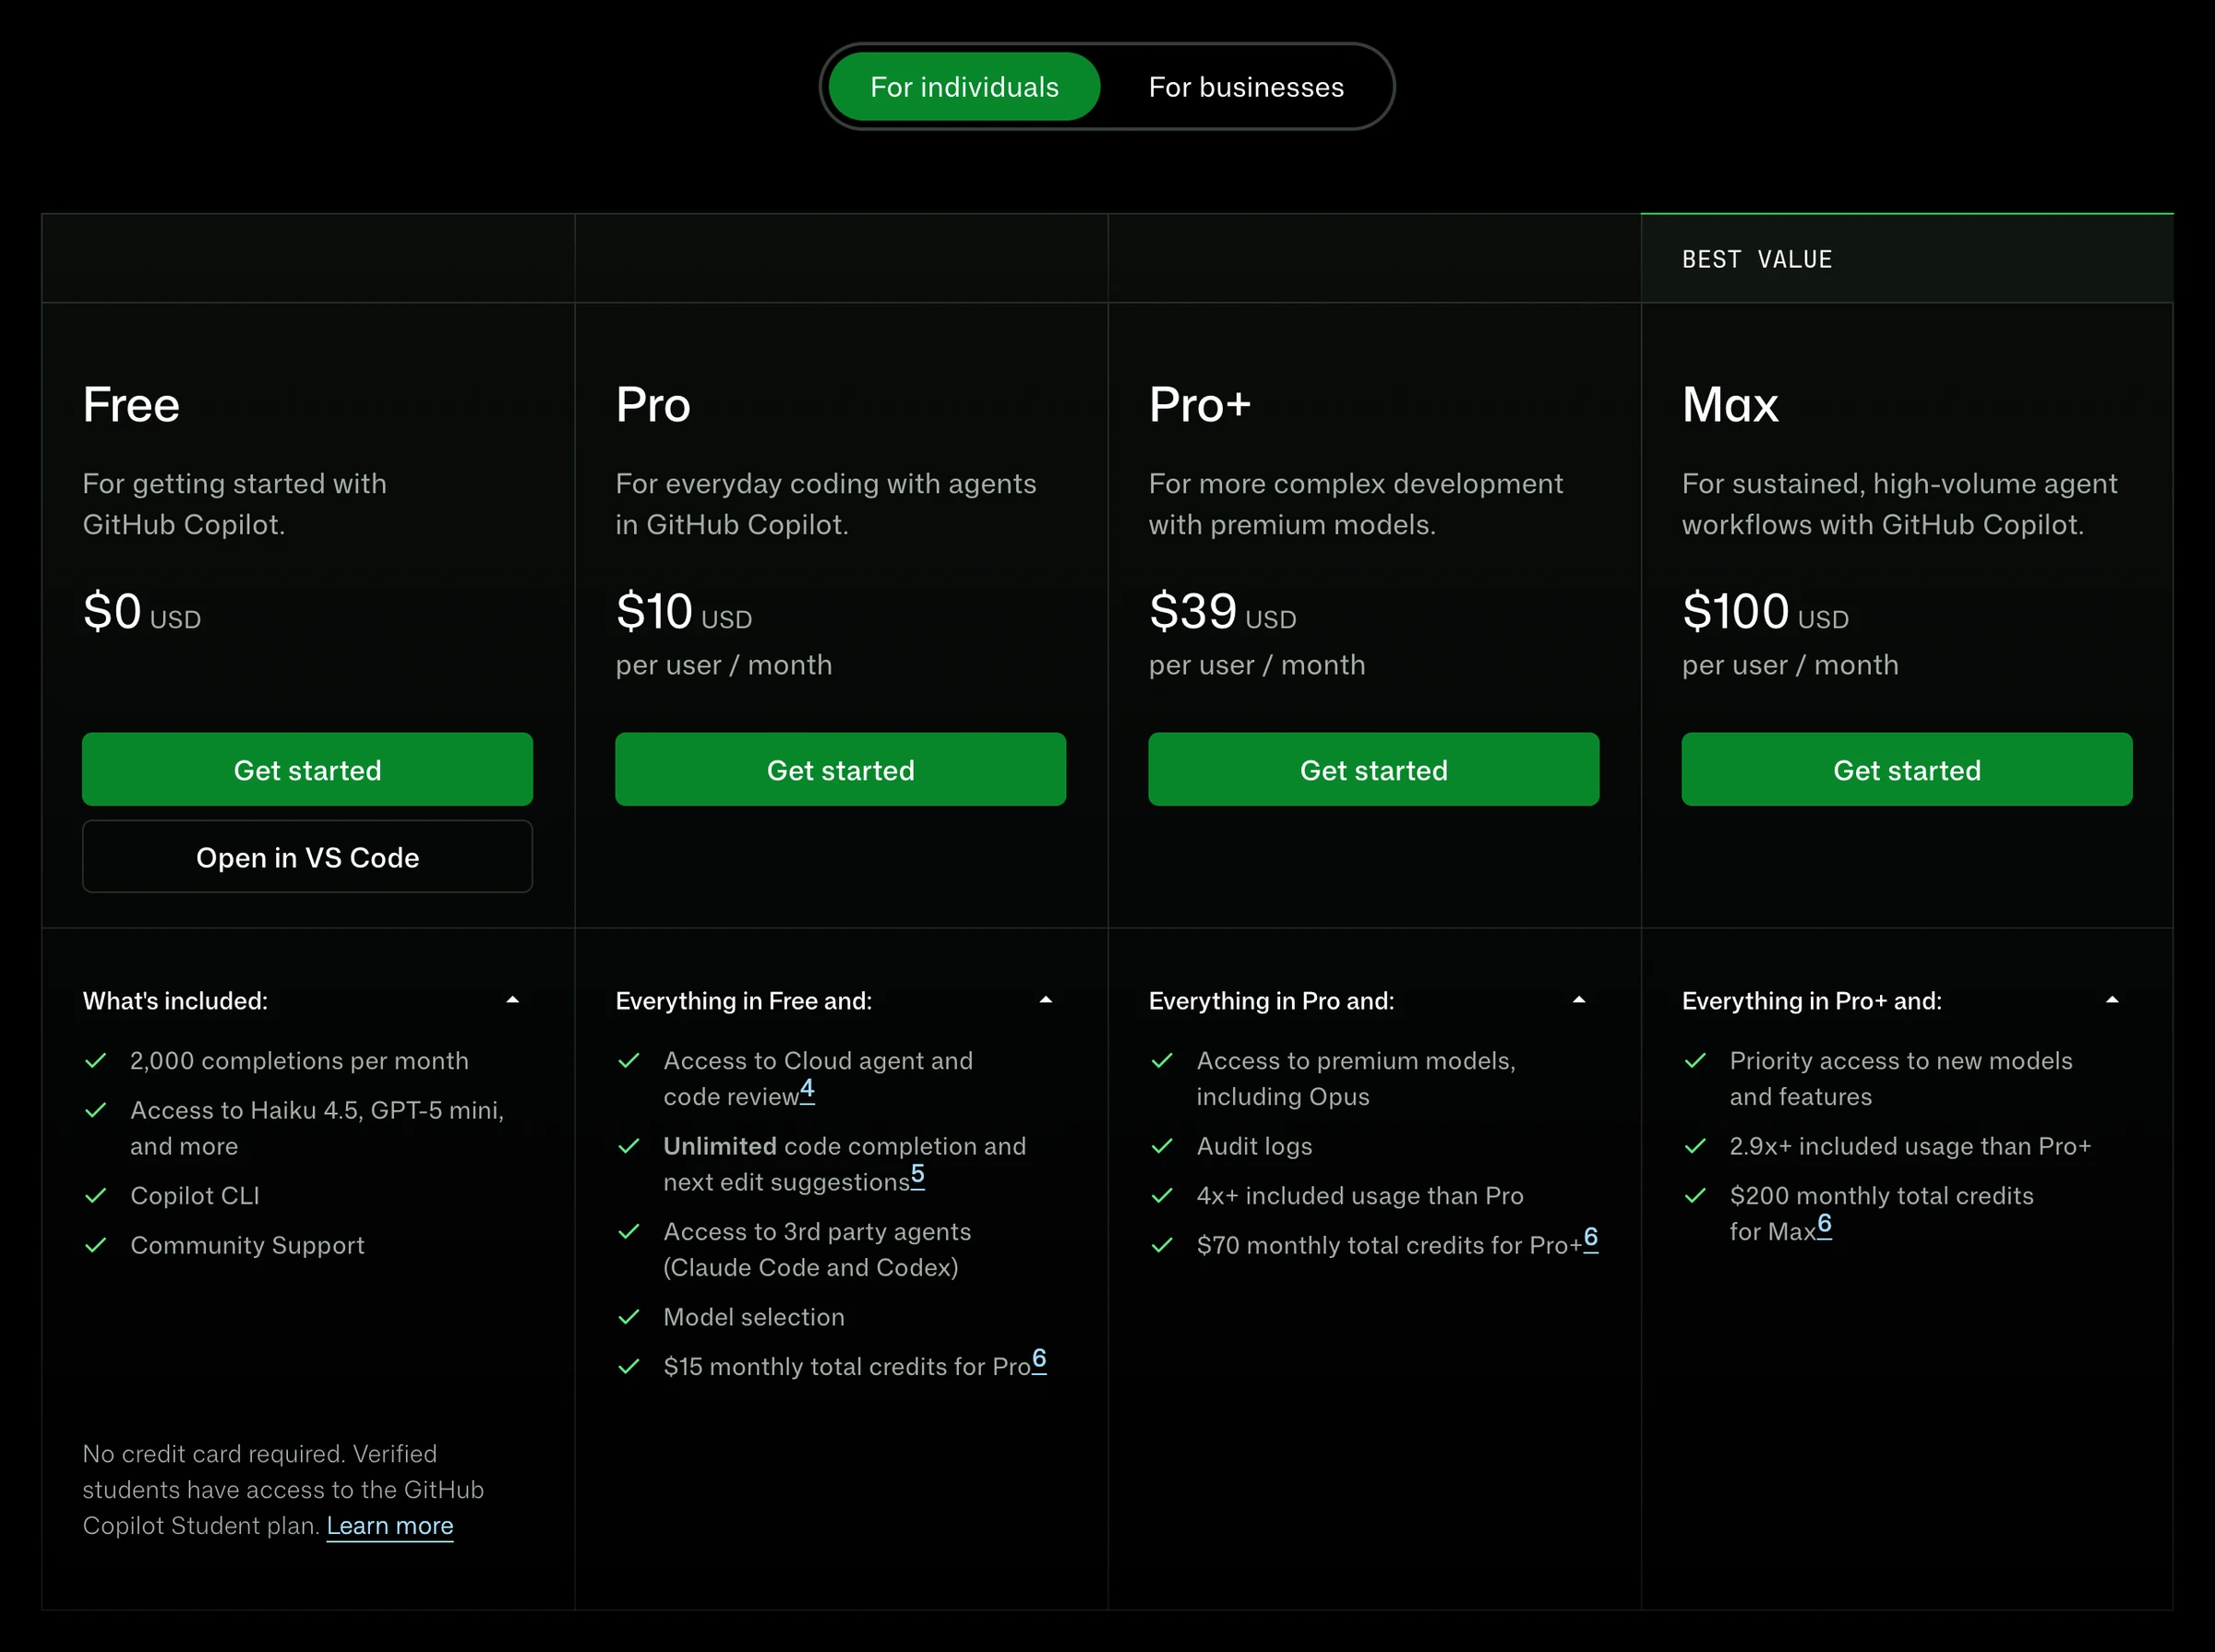Click Get started under the Max plan
This screenshot has width=2215, height=1652.
click(1906, 769)
